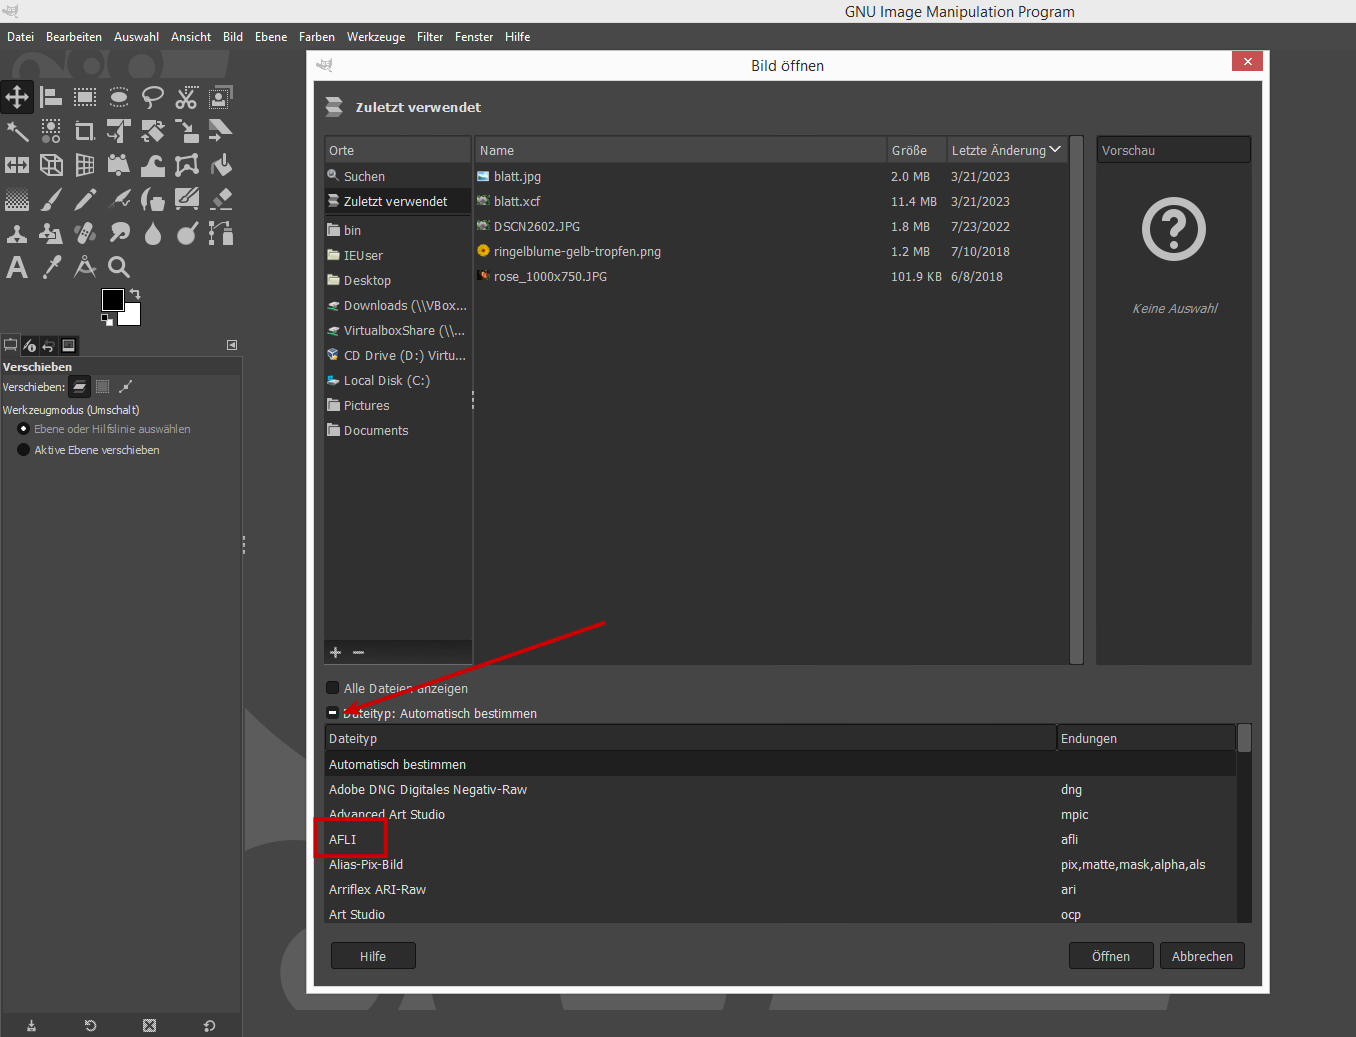Select 'Ebene oder Hilfslinie auswählen' radio
Screen dimensions: 1356x1037
pos(24,429)
